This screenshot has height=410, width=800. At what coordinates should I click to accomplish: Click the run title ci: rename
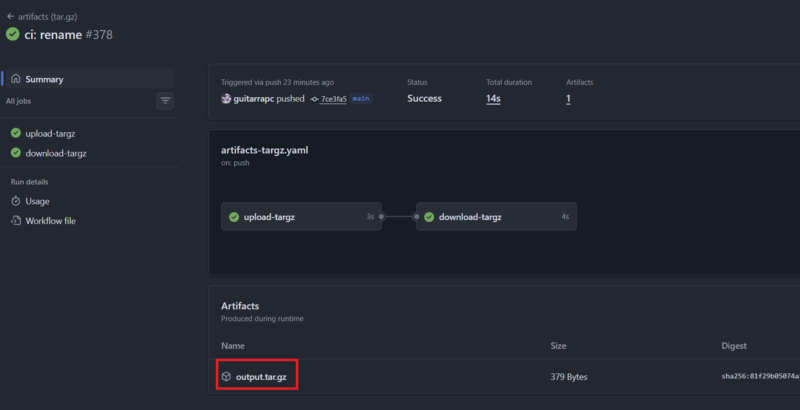[x=53, y=35]
